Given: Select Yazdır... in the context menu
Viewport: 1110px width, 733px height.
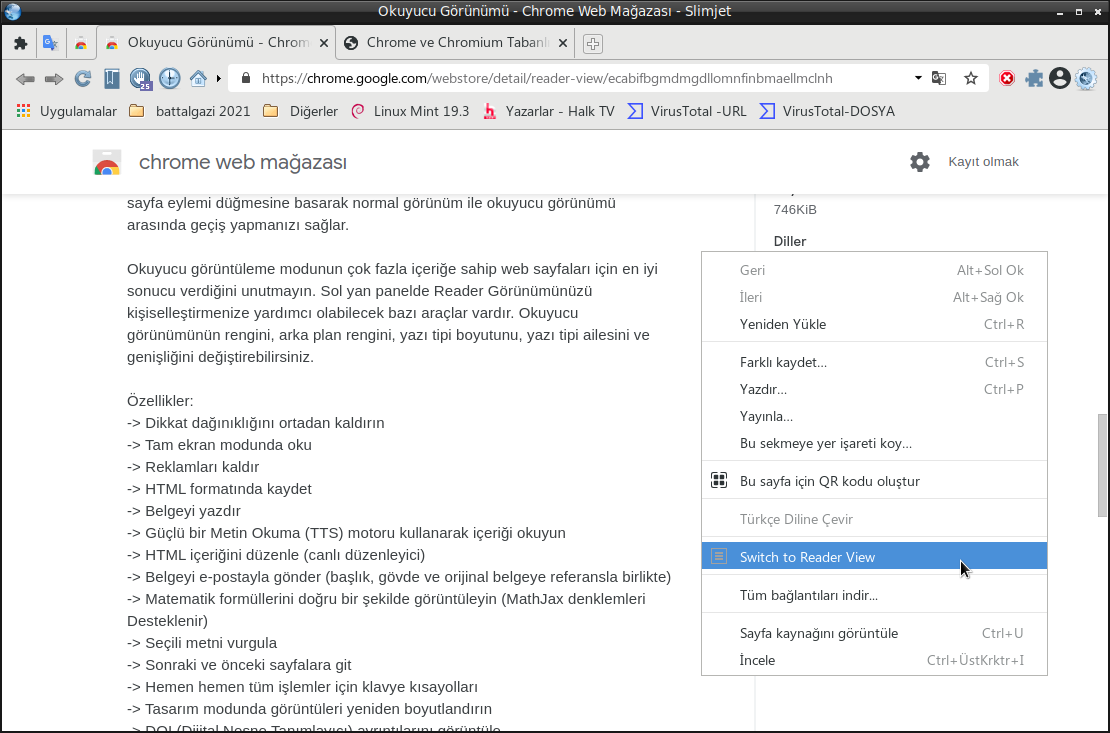Looking at the screenshot, I should [874, 390].
